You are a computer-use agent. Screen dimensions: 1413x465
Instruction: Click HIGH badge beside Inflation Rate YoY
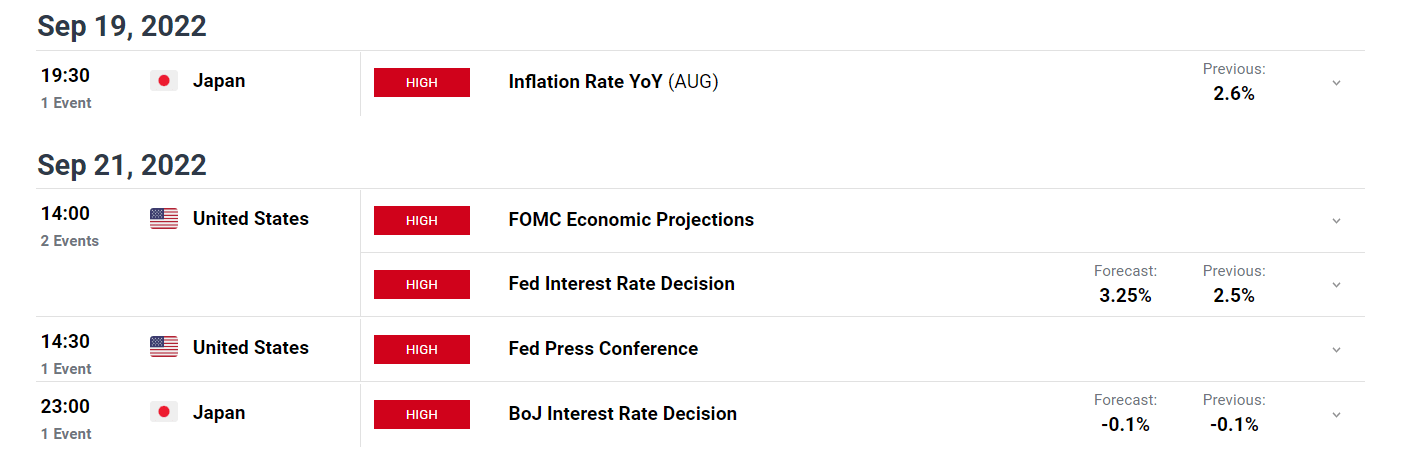(421, 83)
